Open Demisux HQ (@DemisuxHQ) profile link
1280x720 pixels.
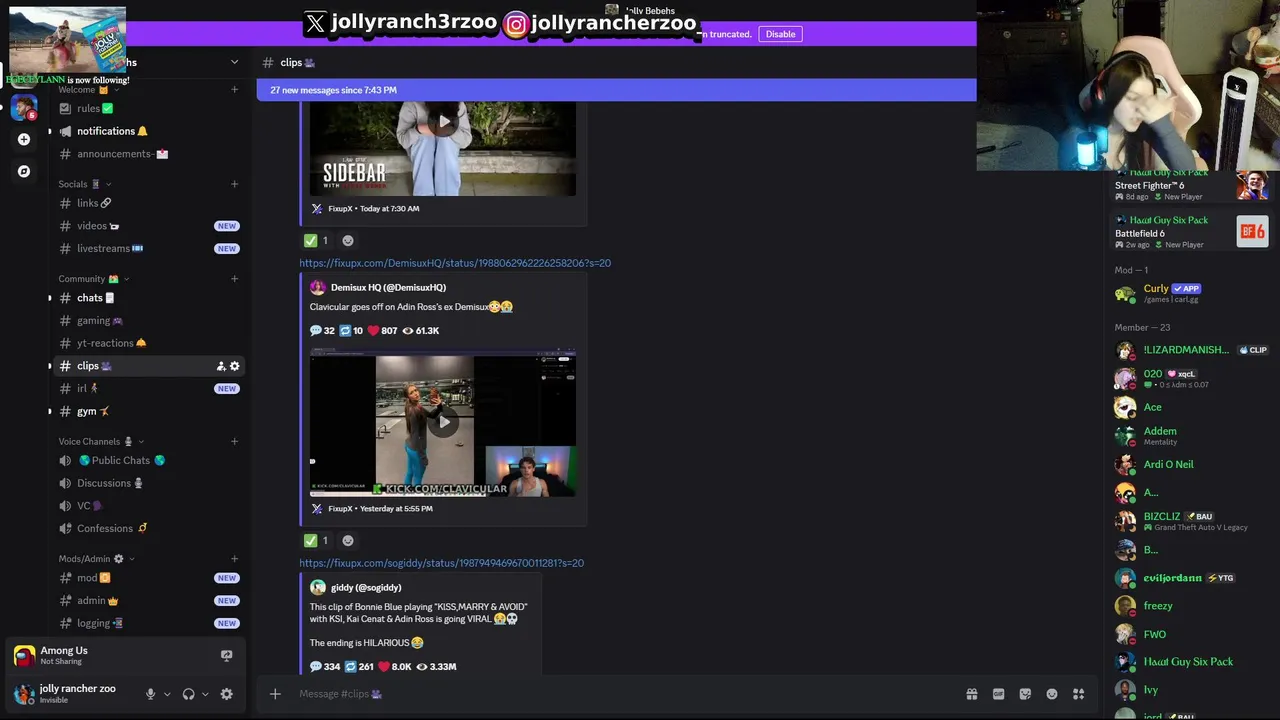(x=388, y=287)
